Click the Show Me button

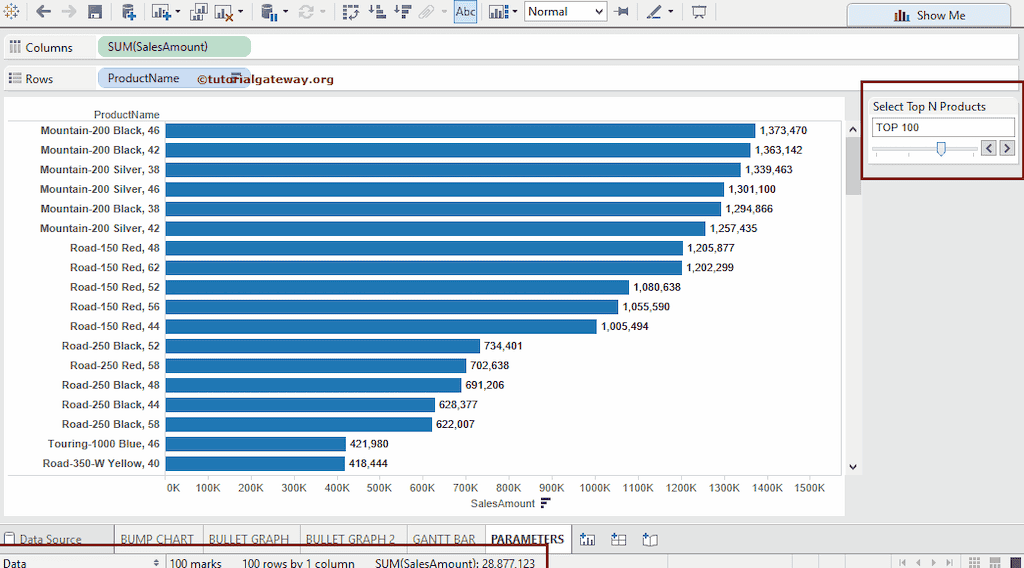(x=928, y=15)
